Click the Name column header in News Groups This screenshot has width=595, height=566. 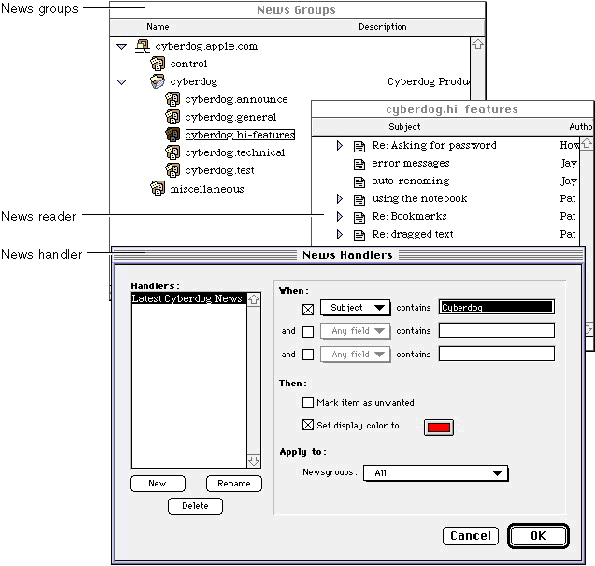tap(158, 27)
